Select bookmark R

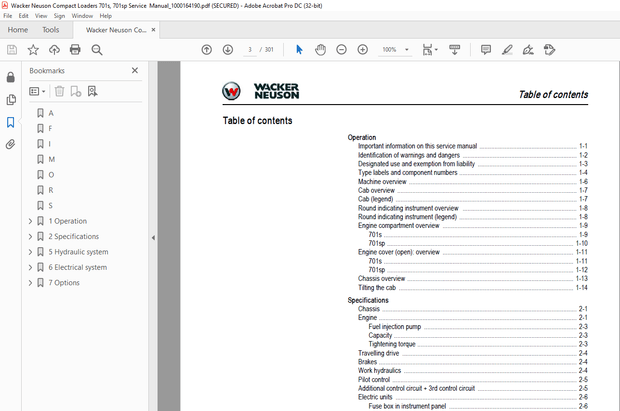tap(51, 190)
